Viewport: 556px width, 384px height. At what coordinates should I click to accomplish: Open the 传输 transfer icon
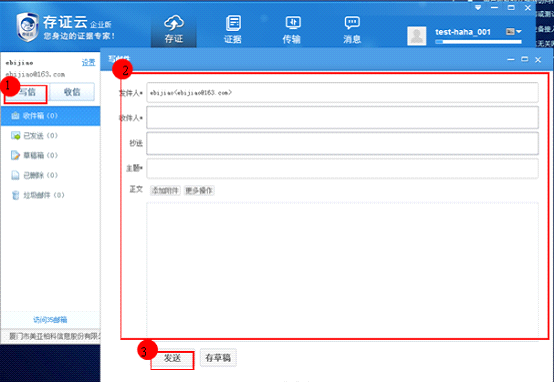(x=293, y=30)
